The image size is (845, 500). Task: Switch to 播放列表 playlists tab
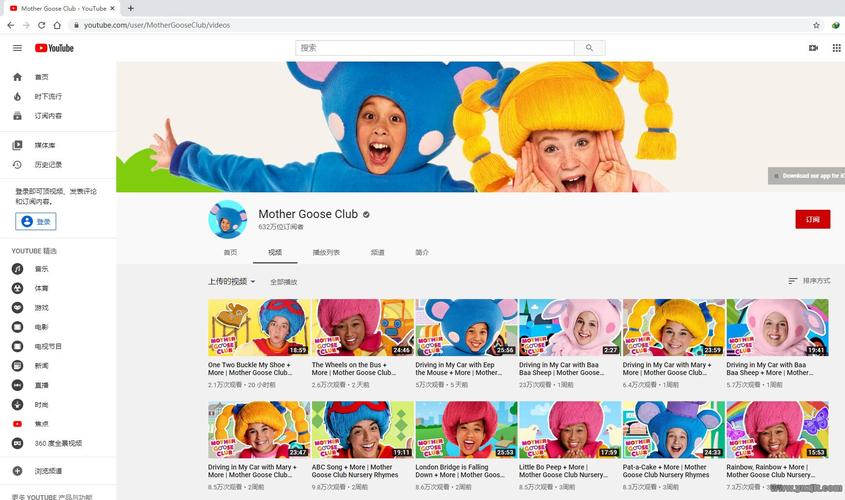coord(326,252)
